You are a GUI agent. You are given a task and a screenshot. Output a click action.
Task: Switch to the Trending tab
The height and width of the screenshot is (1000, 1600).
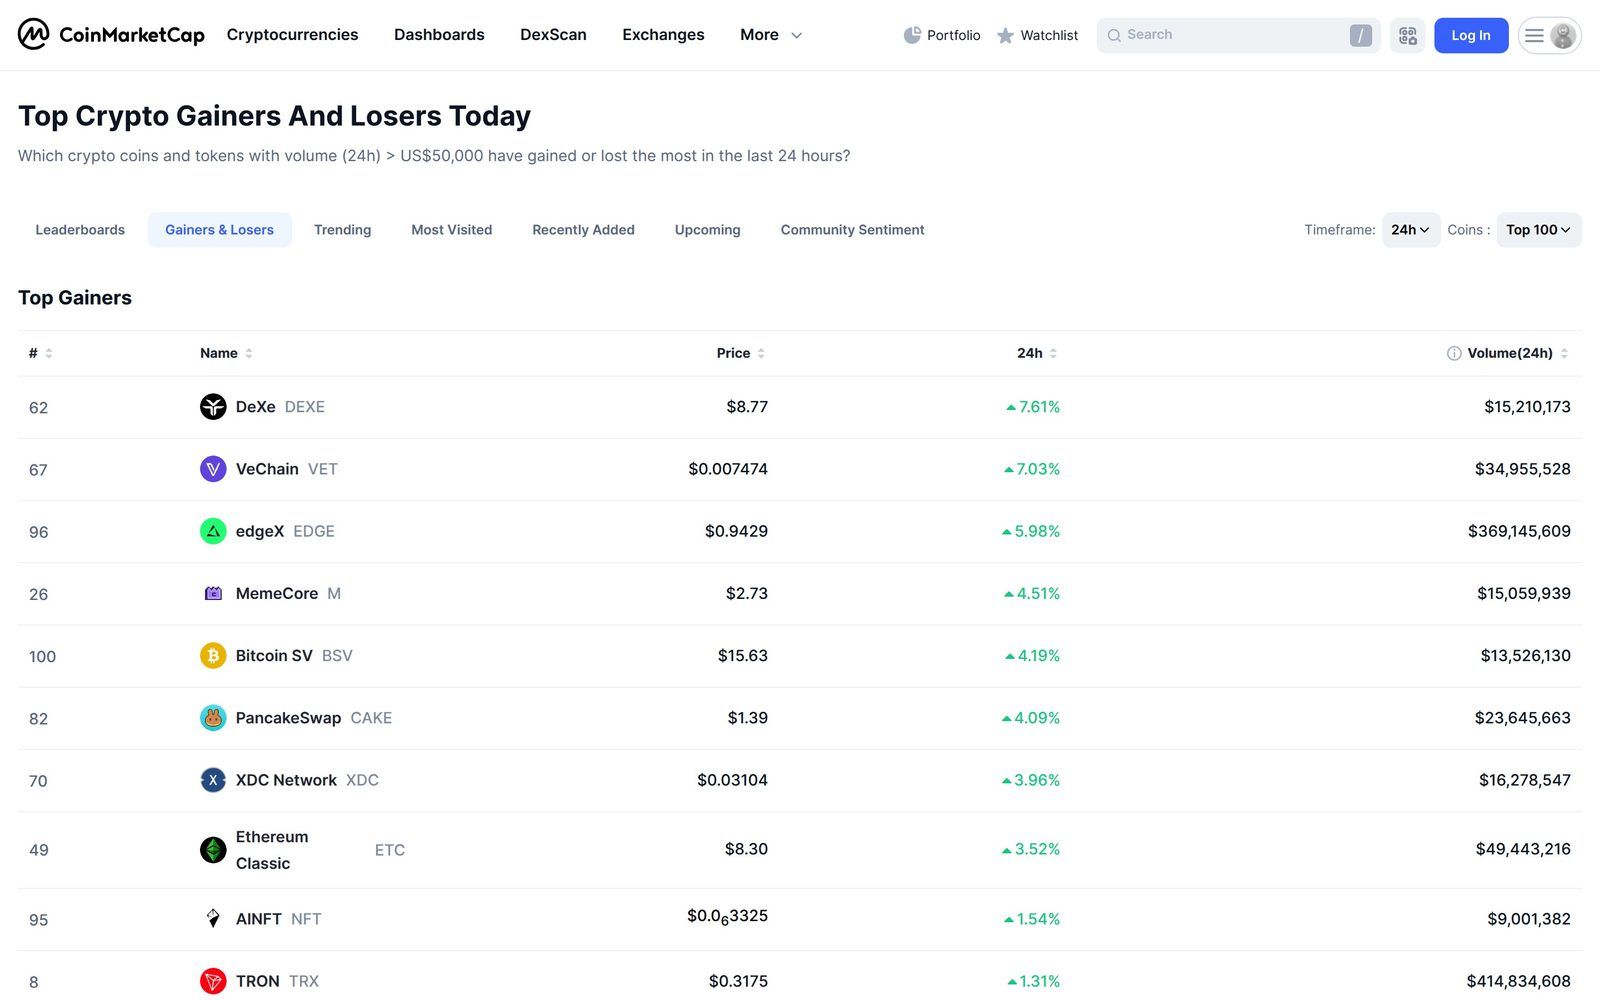tap(342, 229)
